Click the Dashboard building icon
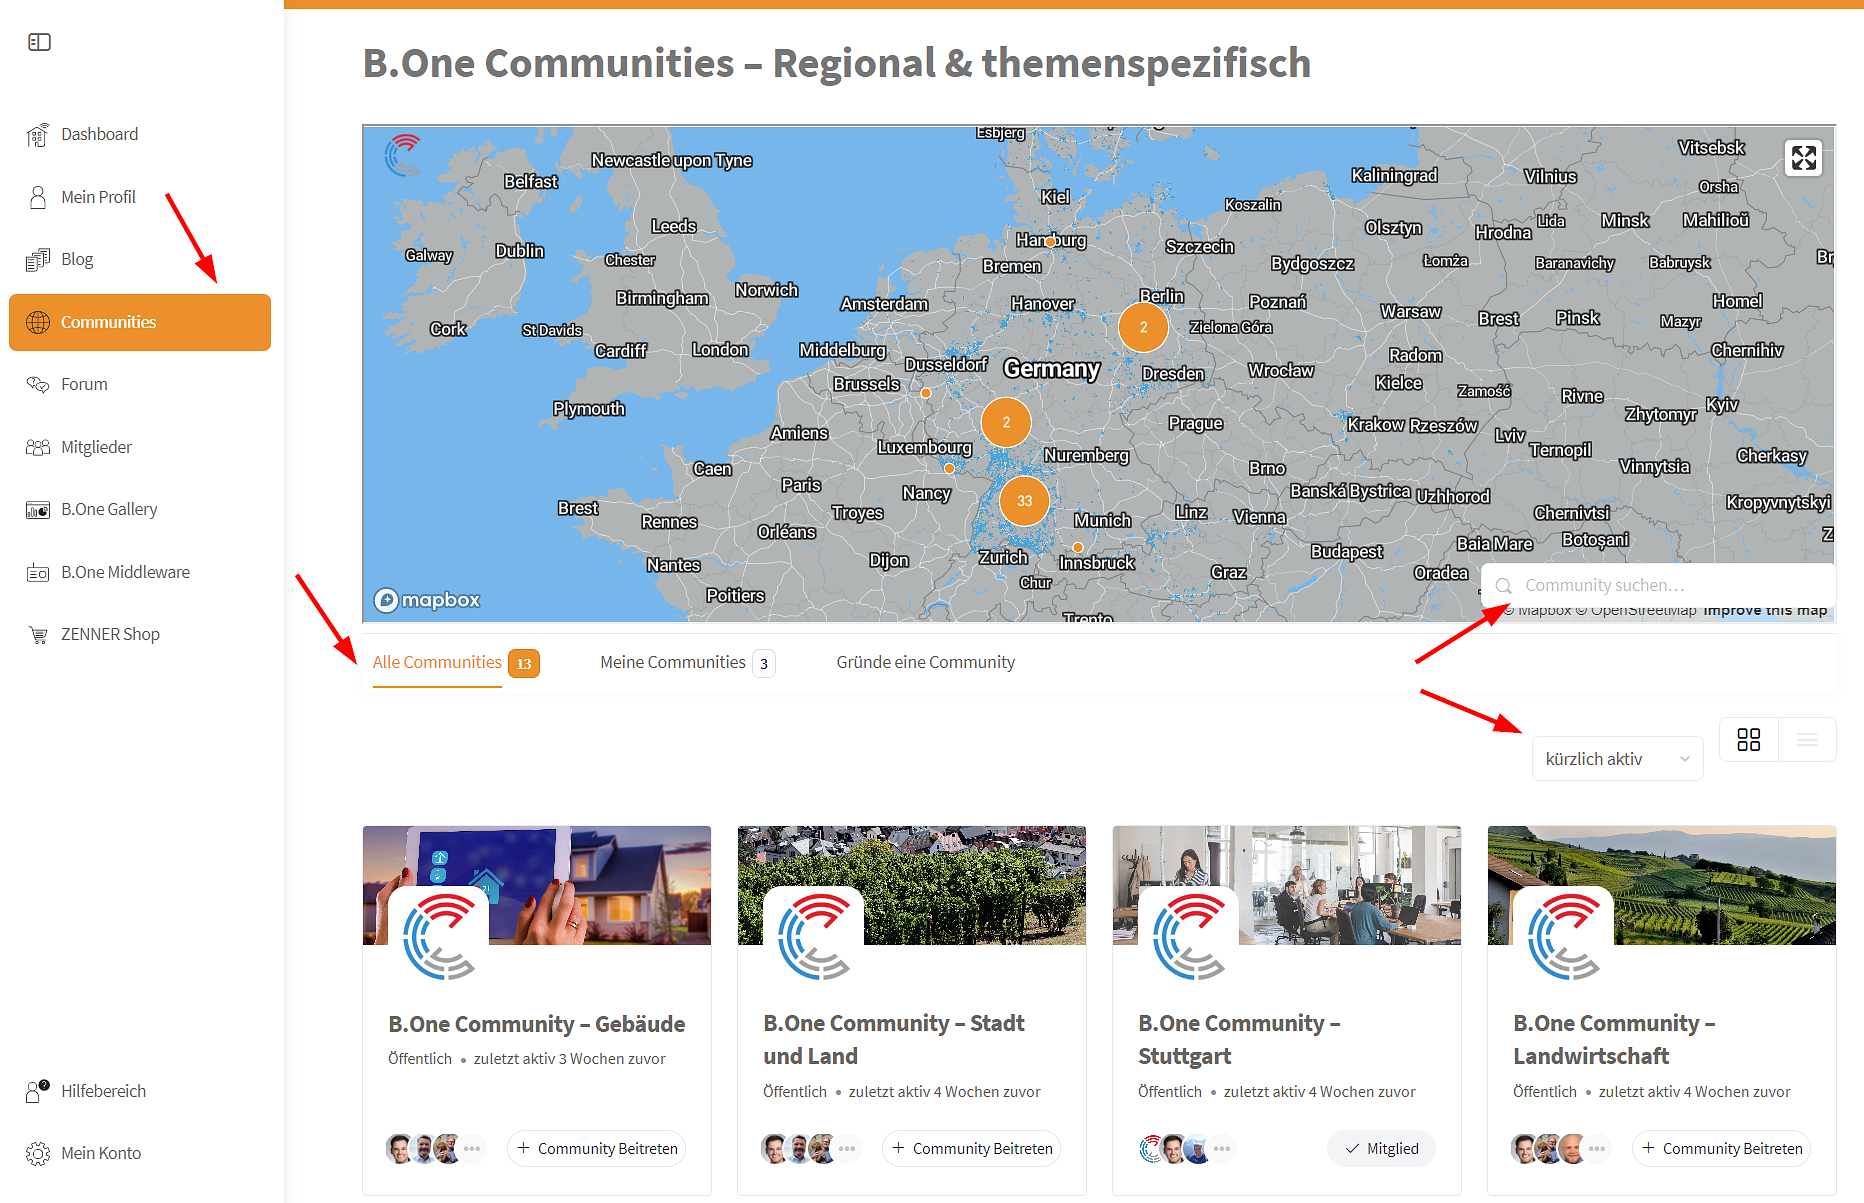This screenshot has width=1864, height=1203. 38,134
